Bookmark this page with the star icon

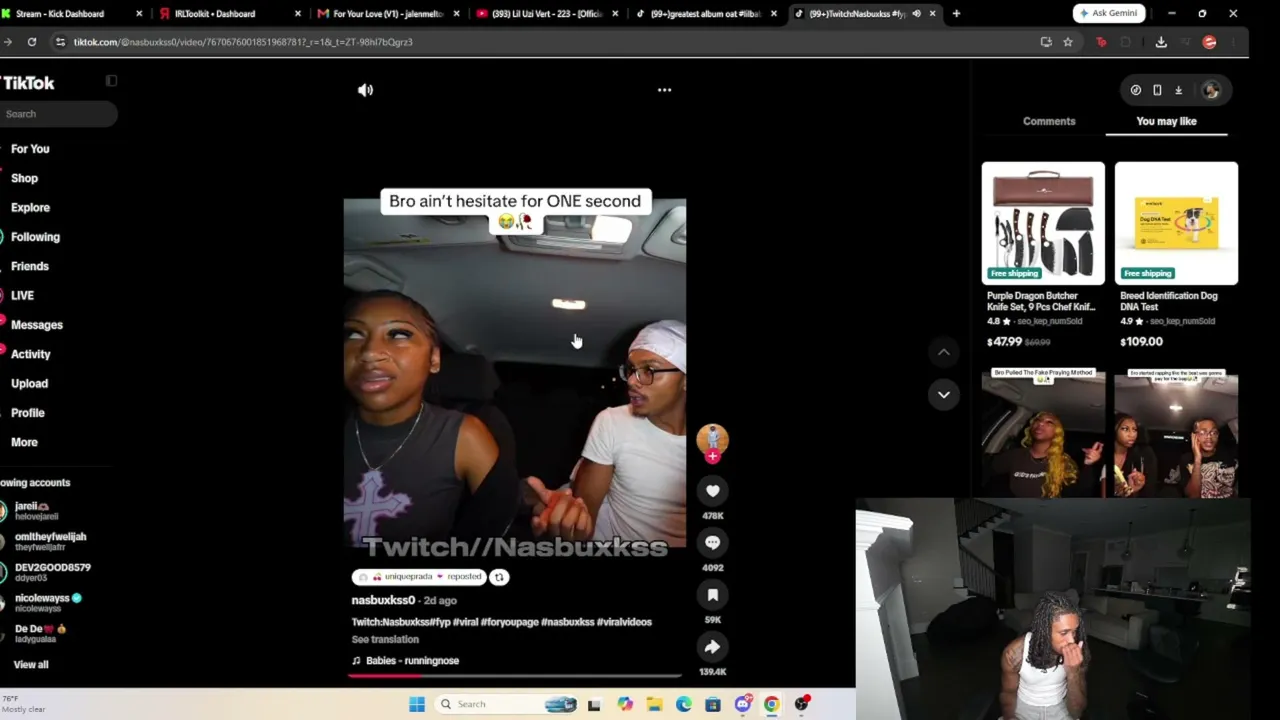point(1068,42)
